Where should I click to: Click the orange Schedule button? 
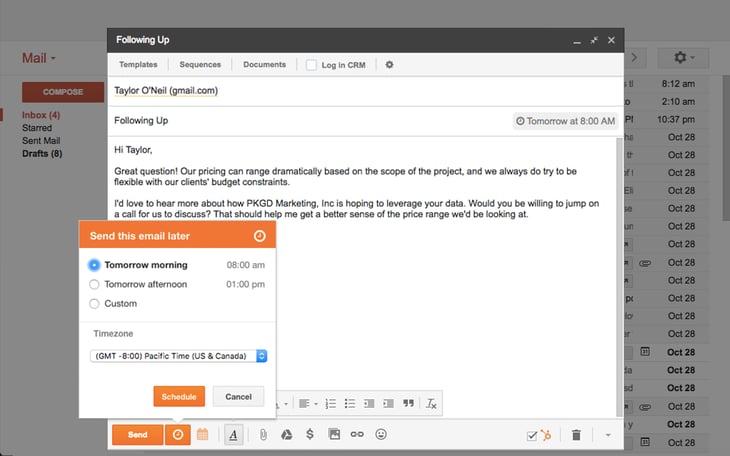point(179,397)
